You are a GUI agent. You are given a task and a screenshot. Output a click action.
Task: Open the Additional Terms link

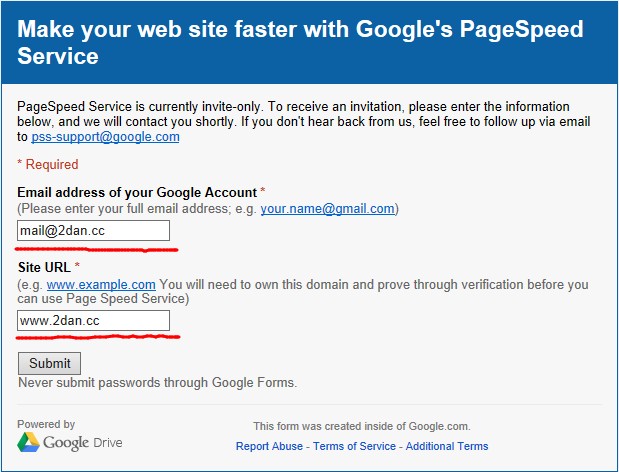coord(447,446)
